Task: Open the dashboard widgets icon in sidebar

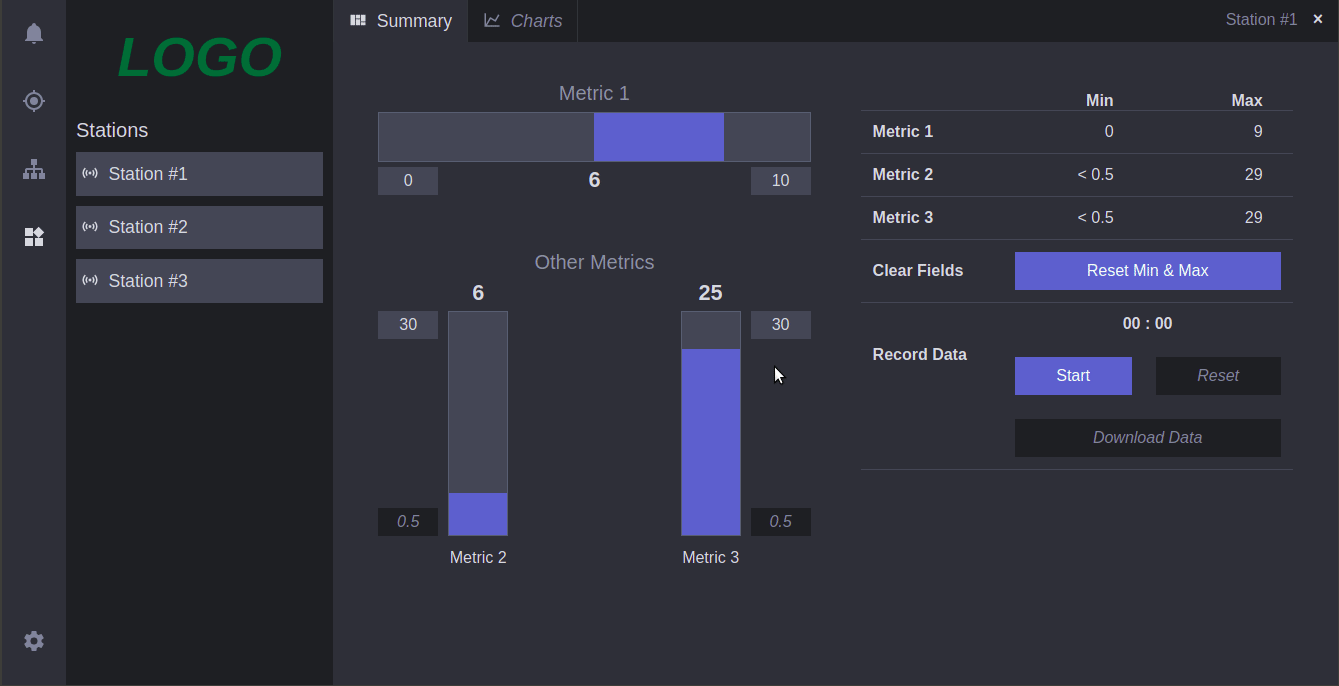Action: (x=34, y=237)
